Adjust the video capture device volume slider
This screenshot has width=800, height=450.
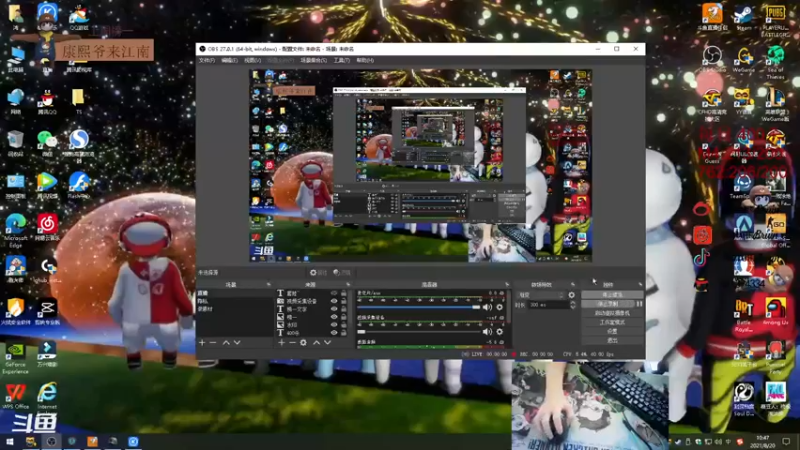[x=418, y=332]
